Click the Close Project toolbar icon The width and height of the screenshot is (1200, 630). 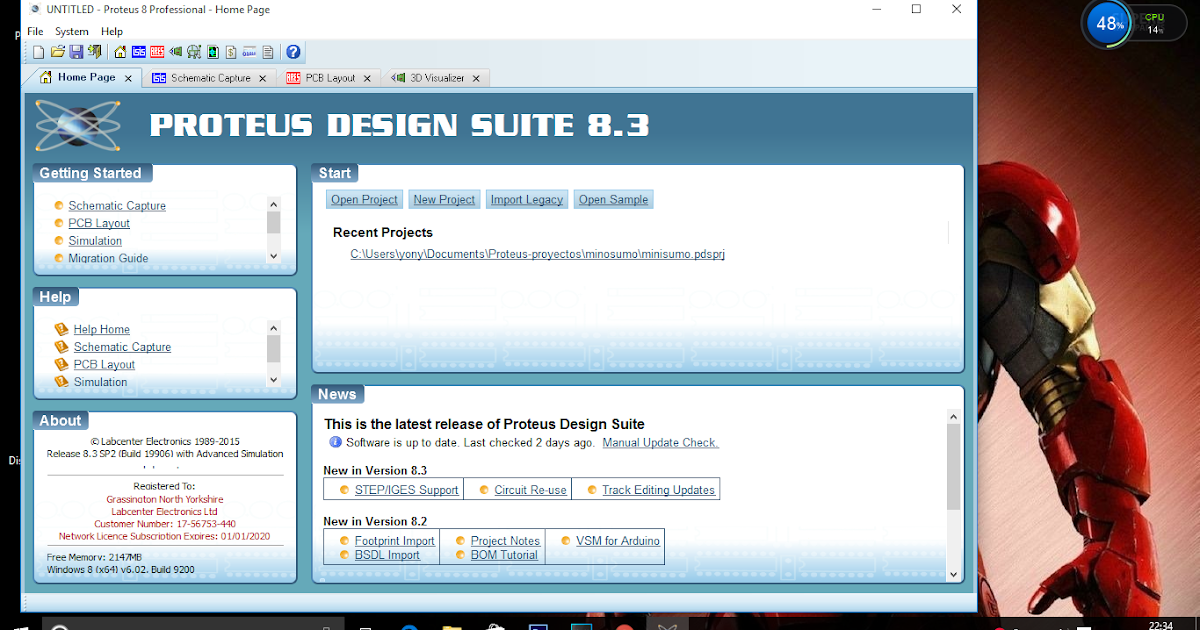point(95,52)
